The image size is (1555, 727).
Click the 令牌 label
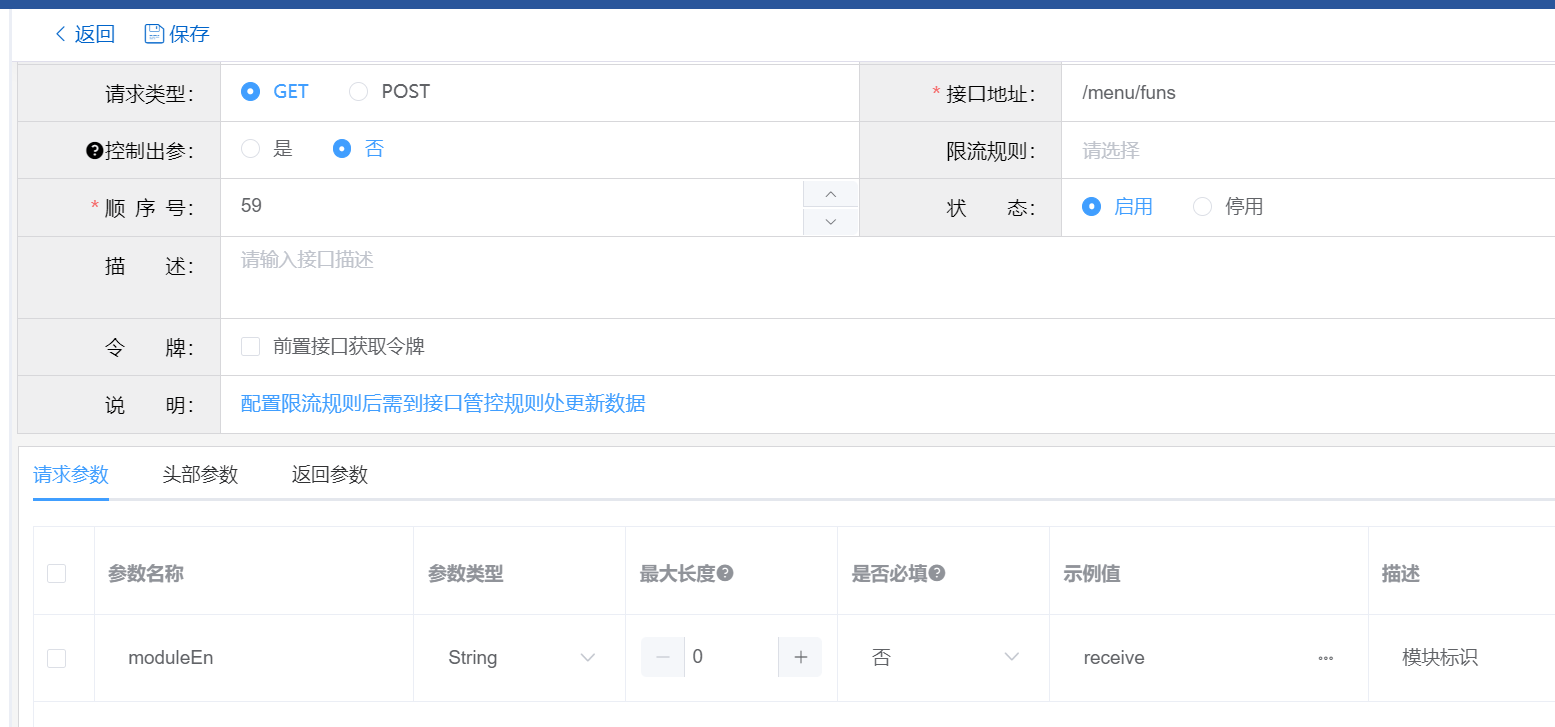(149, 348)
